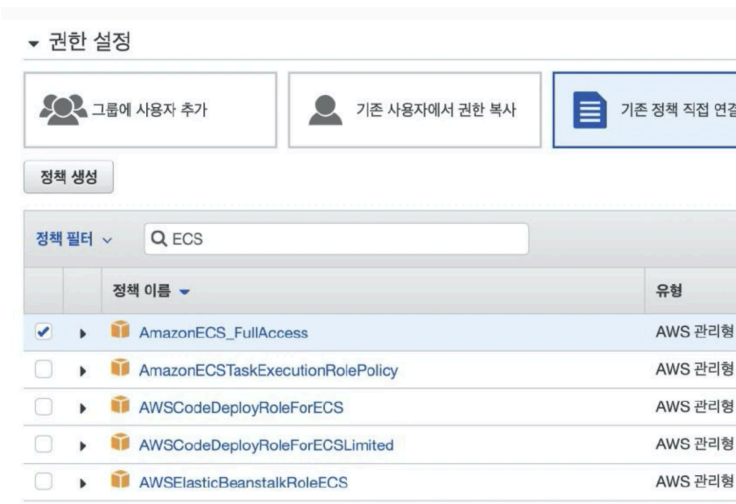
Task: Expand the AWSElasticBeanstalkRoleECS row details
Action: pyautogui.click(x=83, y=483)
